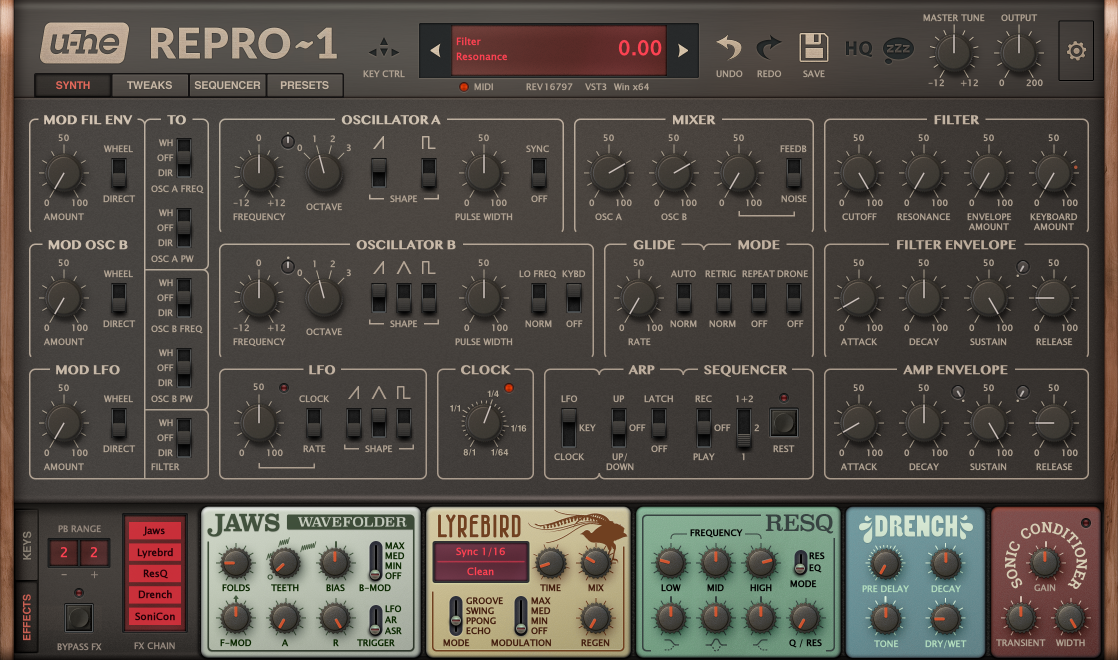Click the Filter Resonance value display
Image resolution: width=1118 pixels, height=660 pixels.
558,49
